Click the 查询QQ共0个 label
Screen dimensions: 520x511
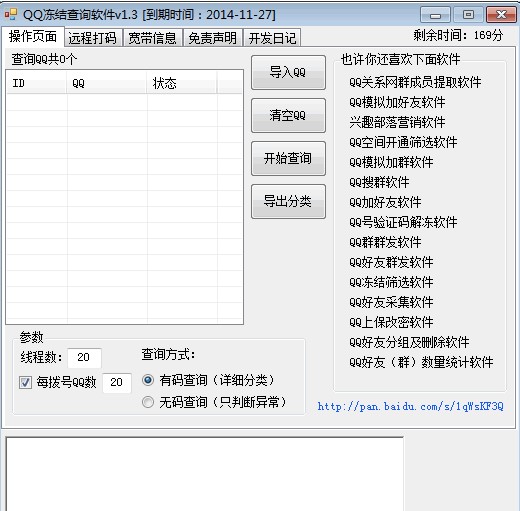[44, 59]
